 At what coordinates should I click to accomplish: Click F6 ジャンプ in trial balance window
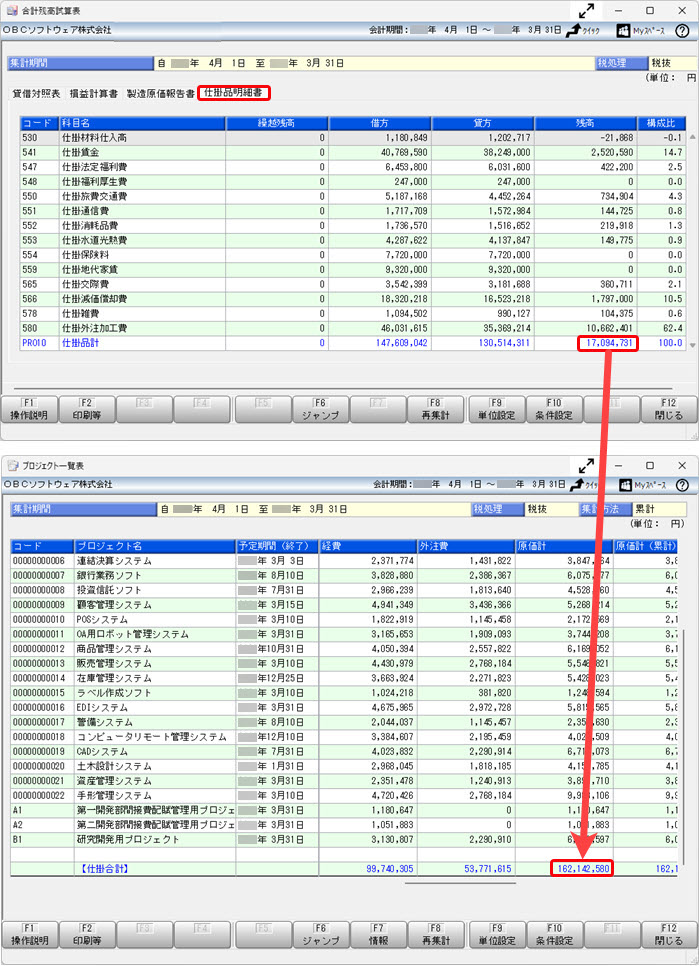tap(320, 409)
